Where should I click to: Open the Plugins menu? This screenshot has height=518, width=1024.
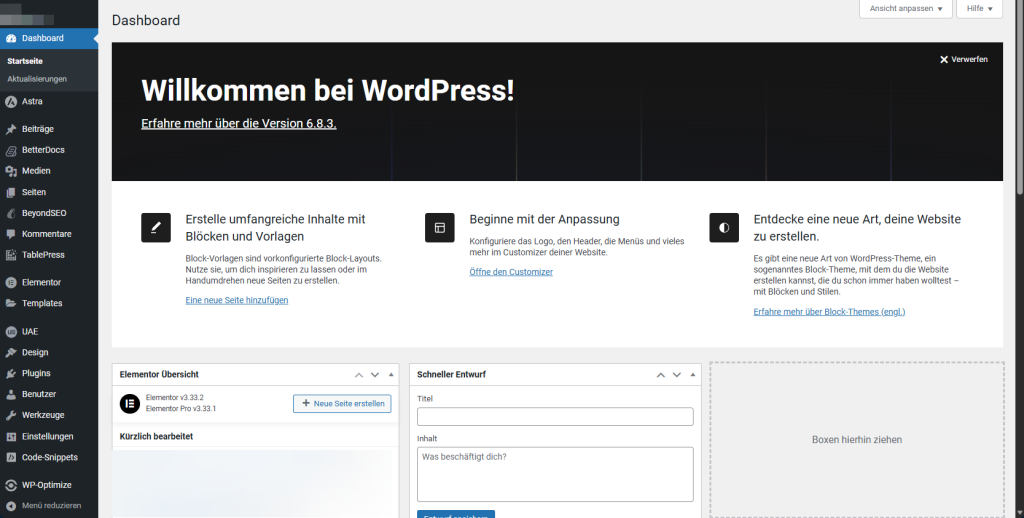(49, 374)
